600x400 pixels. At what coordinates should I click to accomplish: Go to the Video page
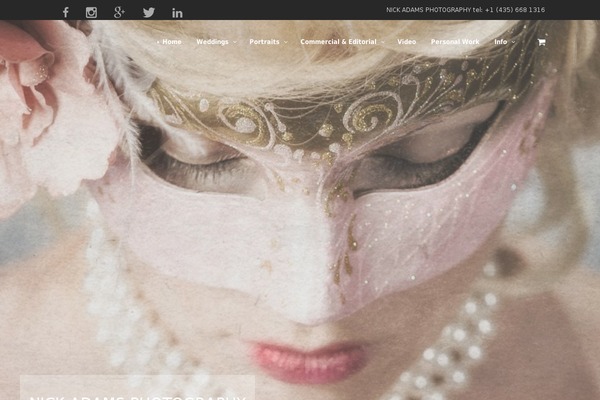406,42
